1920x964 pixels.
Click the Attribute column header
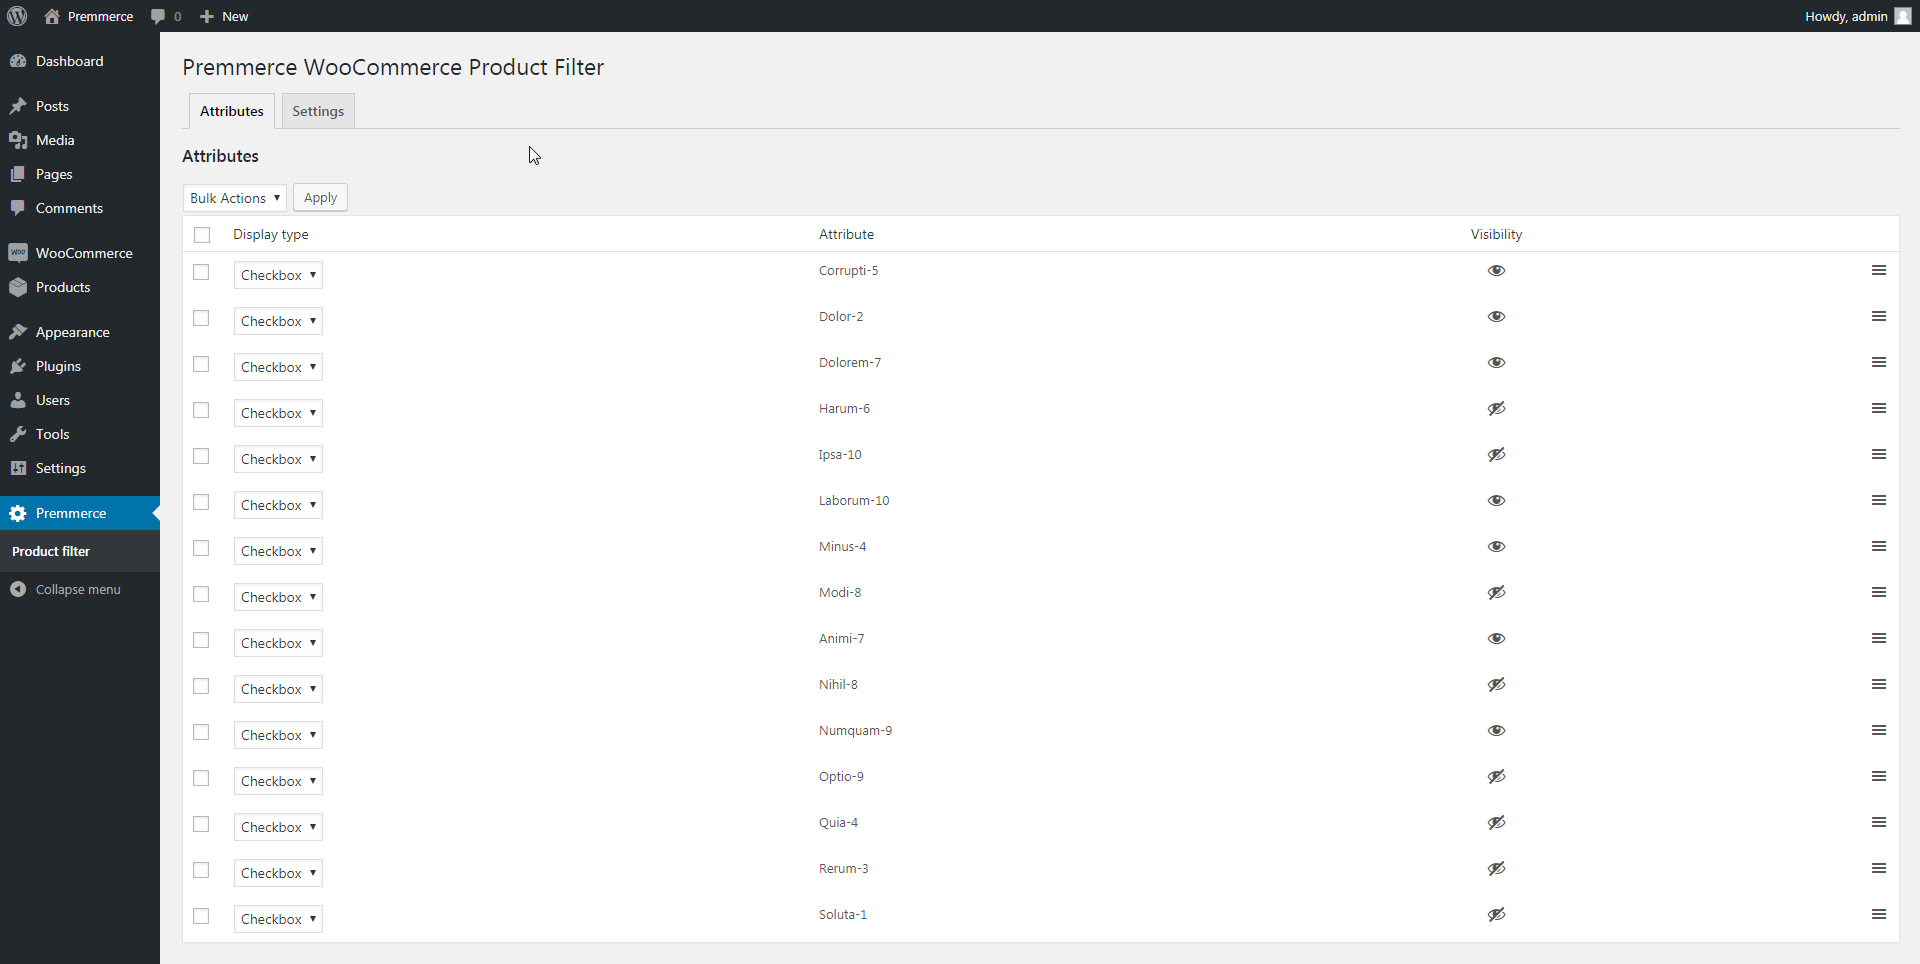click(x=846, y=234)
